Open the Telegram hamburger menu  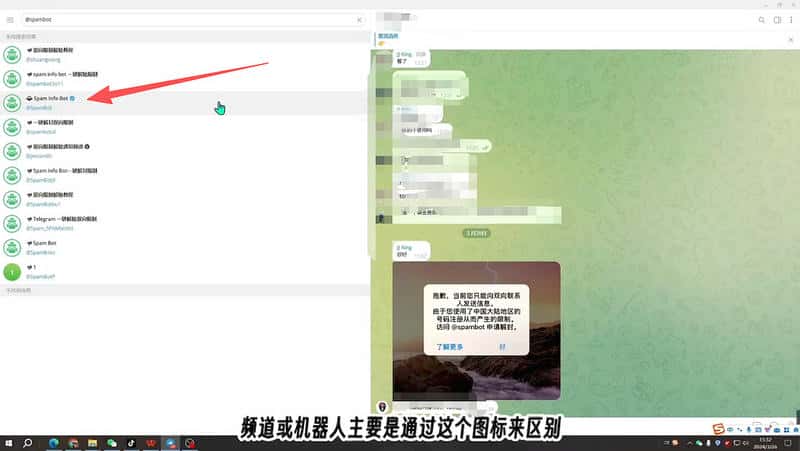coord(10,19)
